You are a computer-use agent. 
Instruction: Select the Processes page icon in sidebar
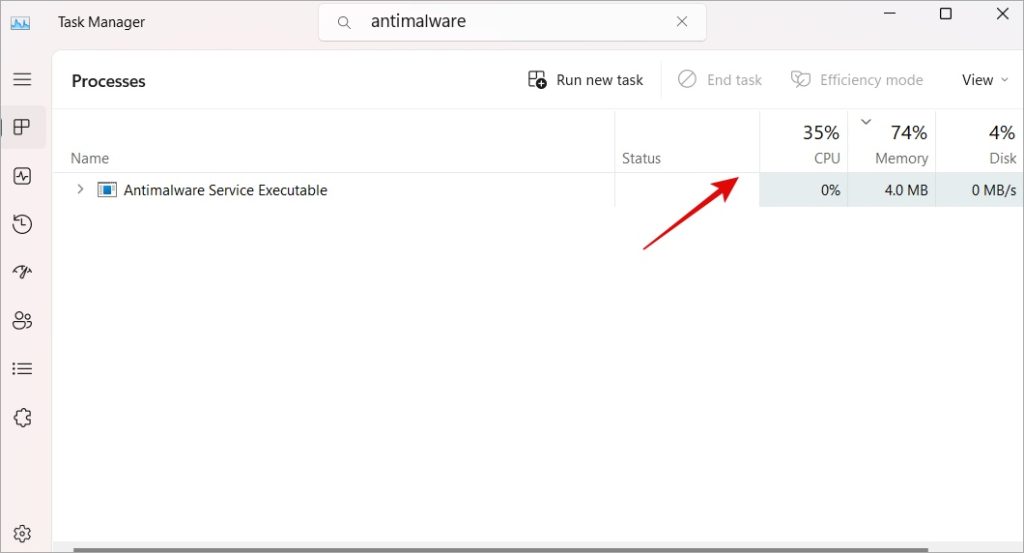click(x=22, y=127)
